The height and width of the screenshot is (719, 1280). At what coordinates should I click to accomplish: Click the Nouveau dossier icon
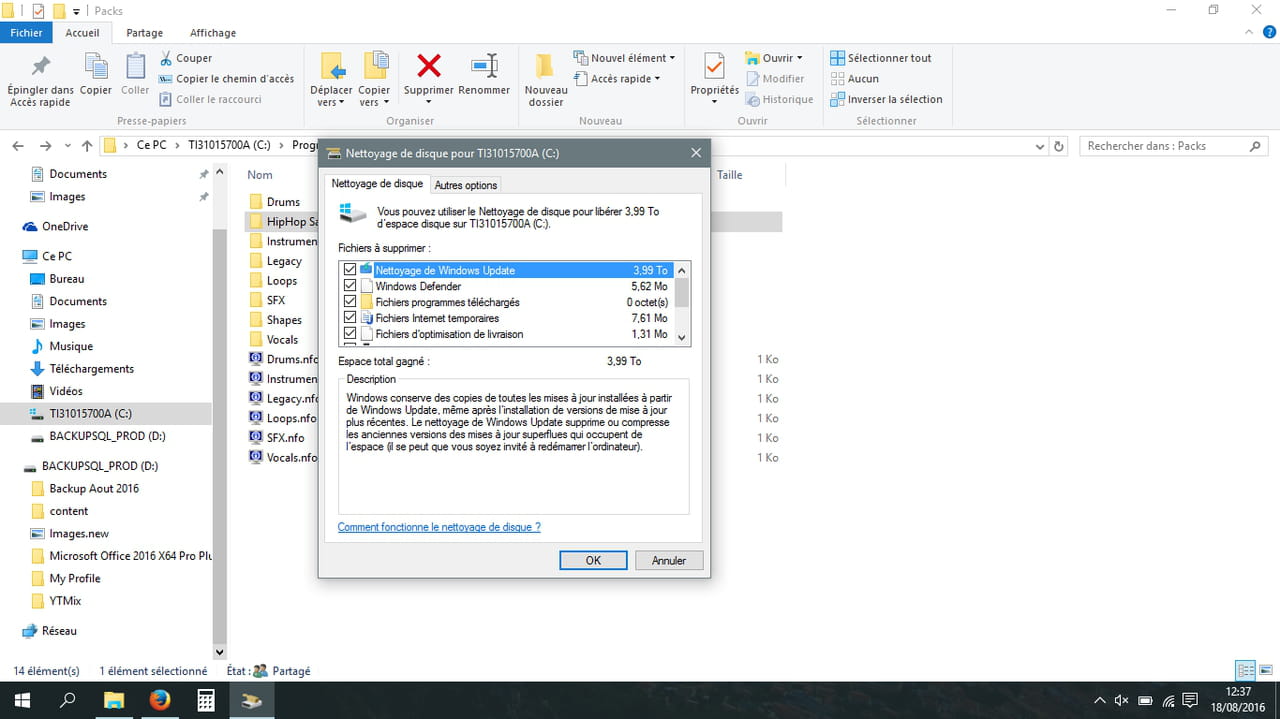pyautogui.click(x=545, y=66)
